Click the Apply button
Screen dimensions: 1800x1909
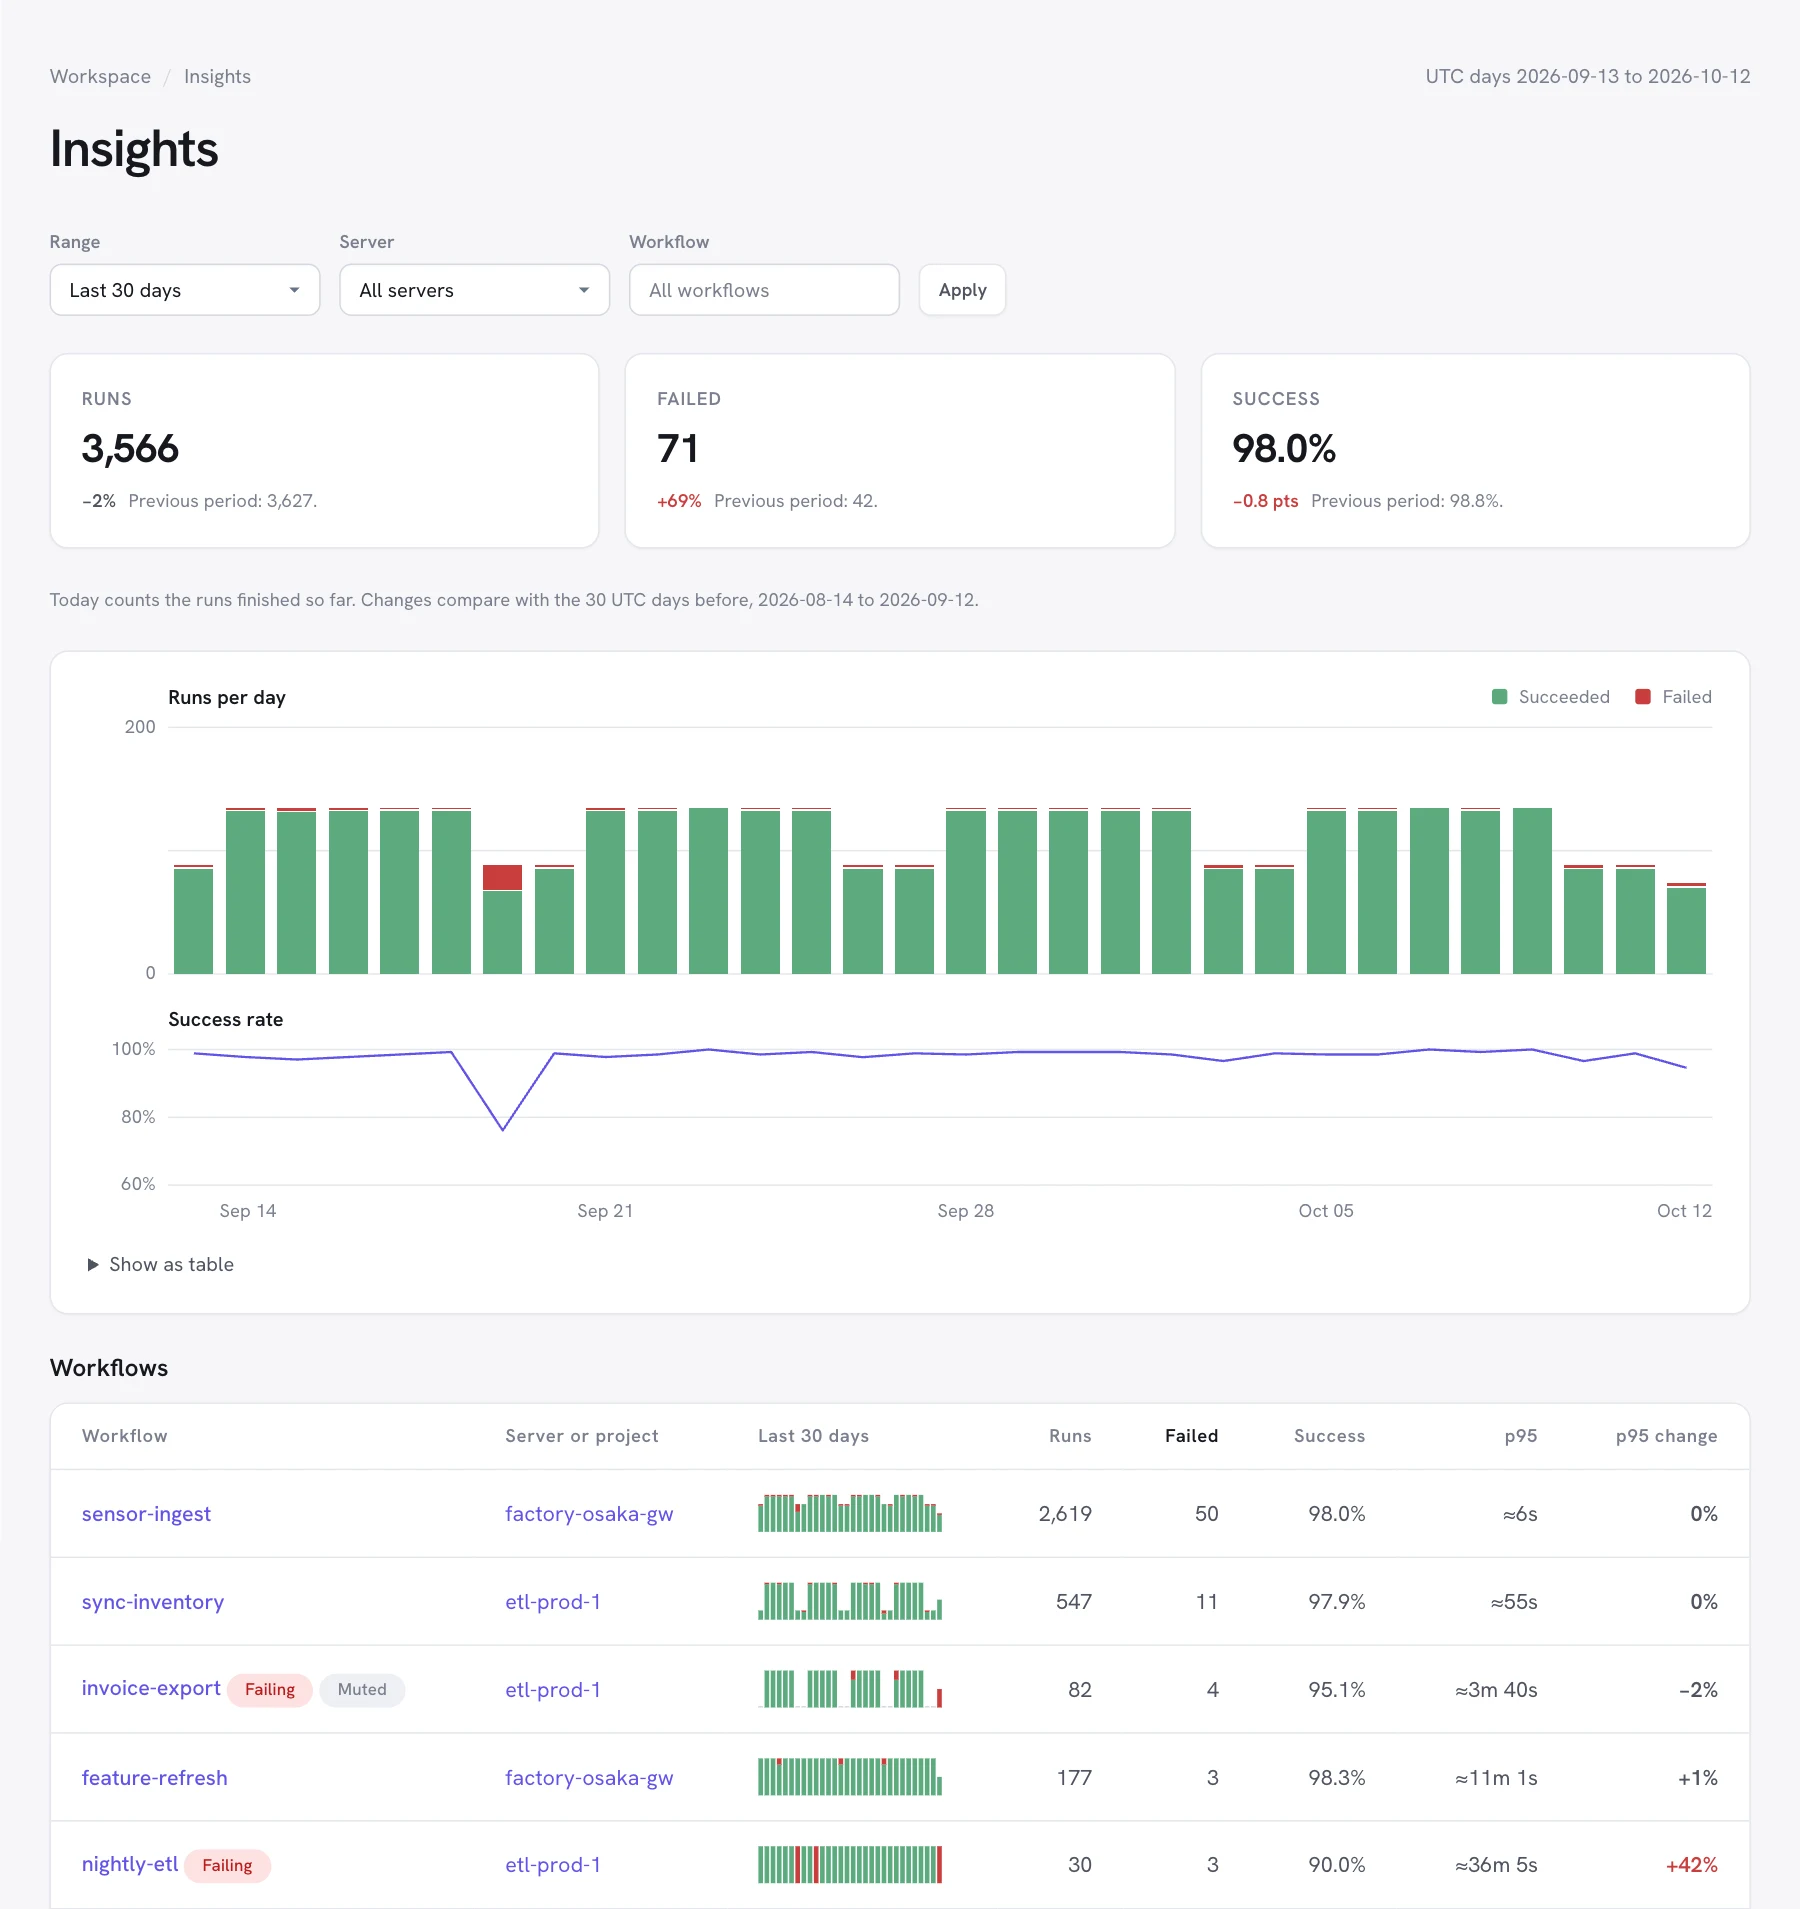click(962, 290)
